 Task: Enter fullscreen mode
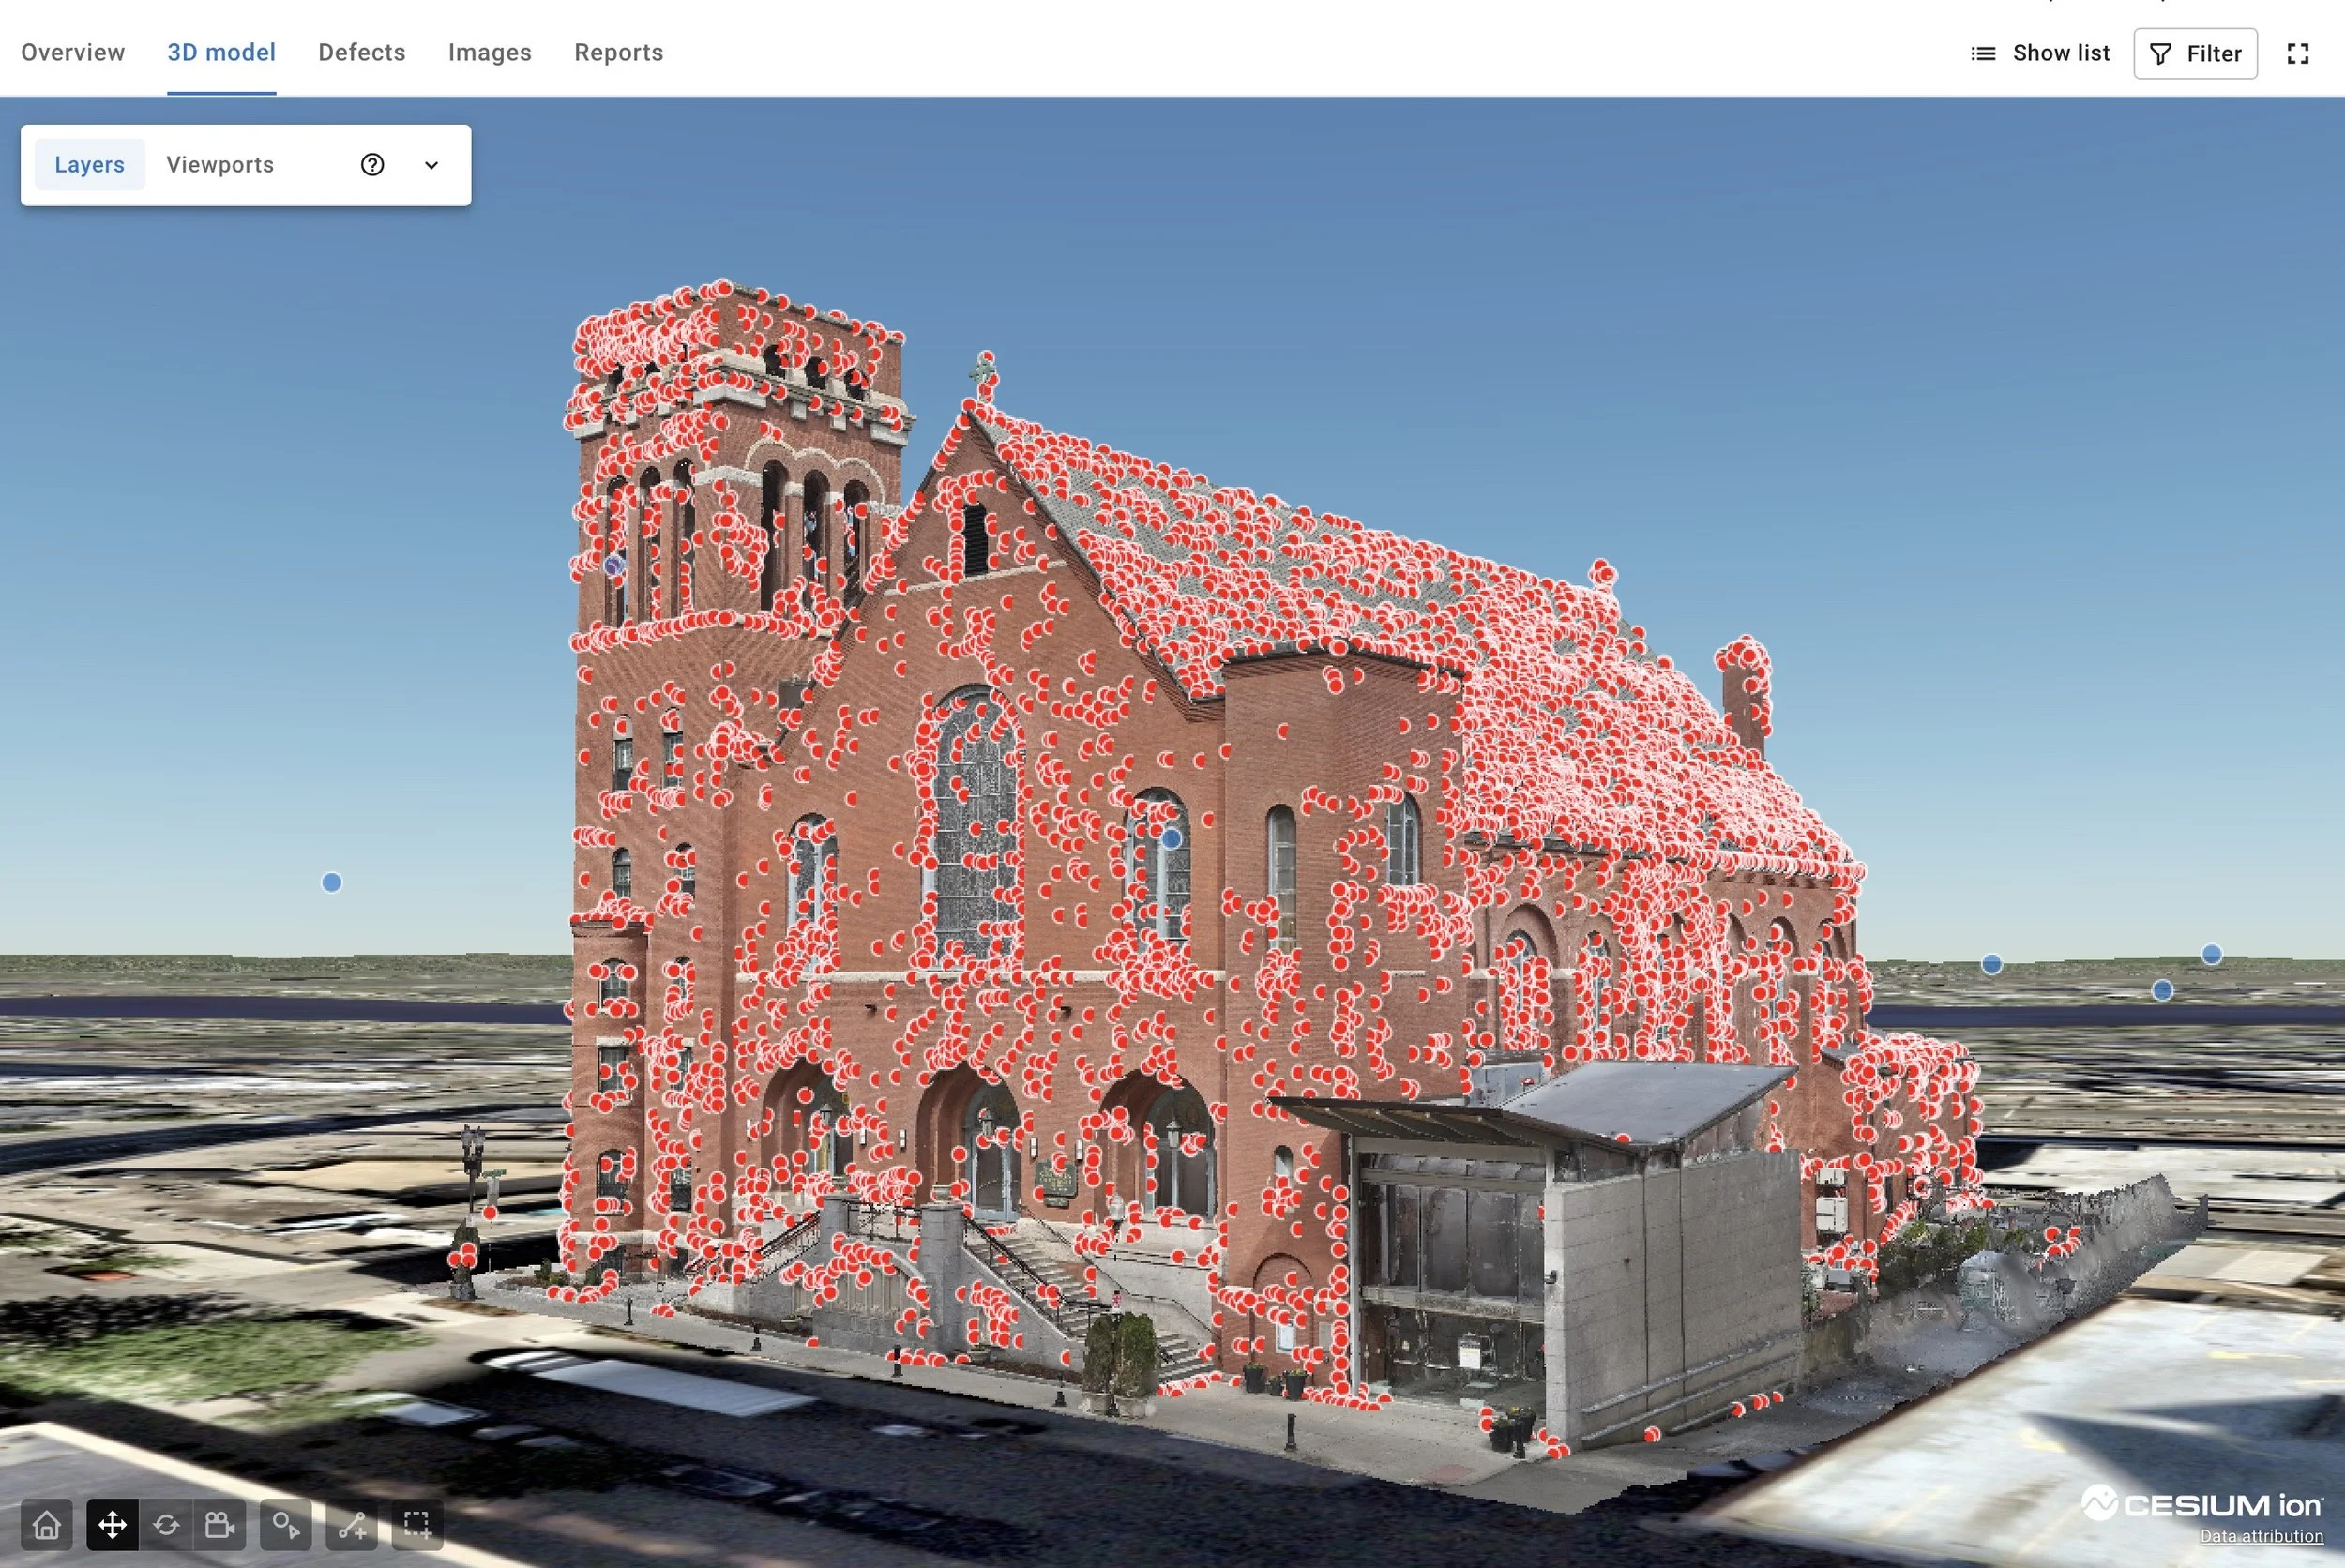pos(2298,54)
